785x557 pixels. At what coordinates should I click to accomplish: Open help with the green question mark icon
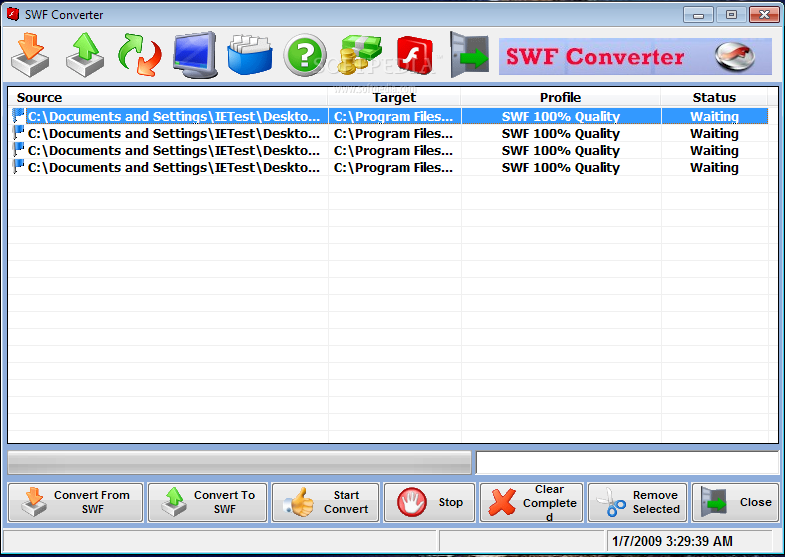click(304, 55)
